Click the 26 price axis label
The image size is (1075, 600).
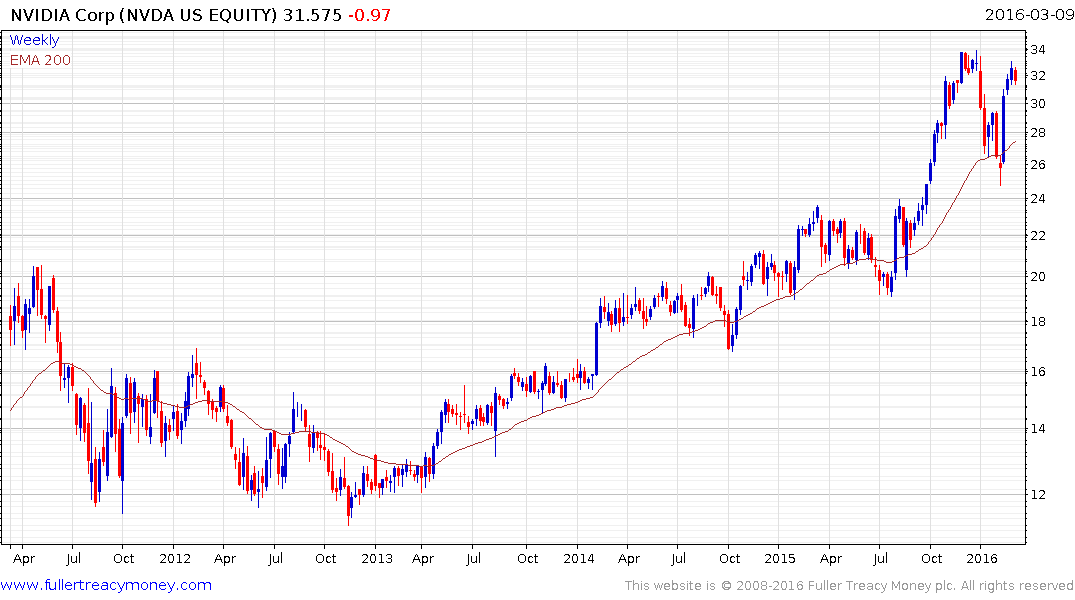[x=1037, y=165]
